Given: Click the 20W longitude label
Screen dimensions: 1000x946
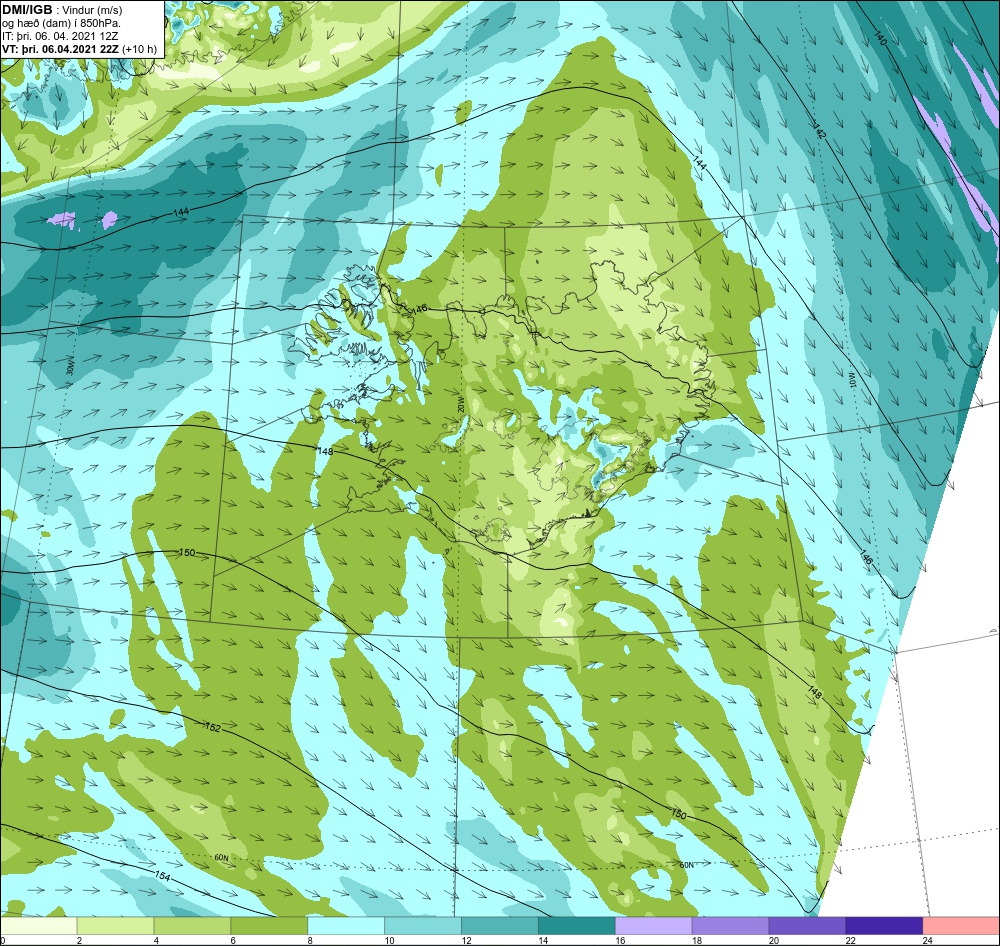Looking at the screenshot, I should point(460,406).
